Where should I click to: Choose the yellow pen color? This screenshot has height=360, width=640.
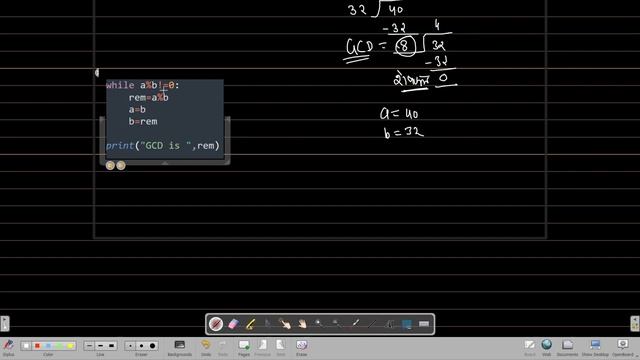coord(70,346)
